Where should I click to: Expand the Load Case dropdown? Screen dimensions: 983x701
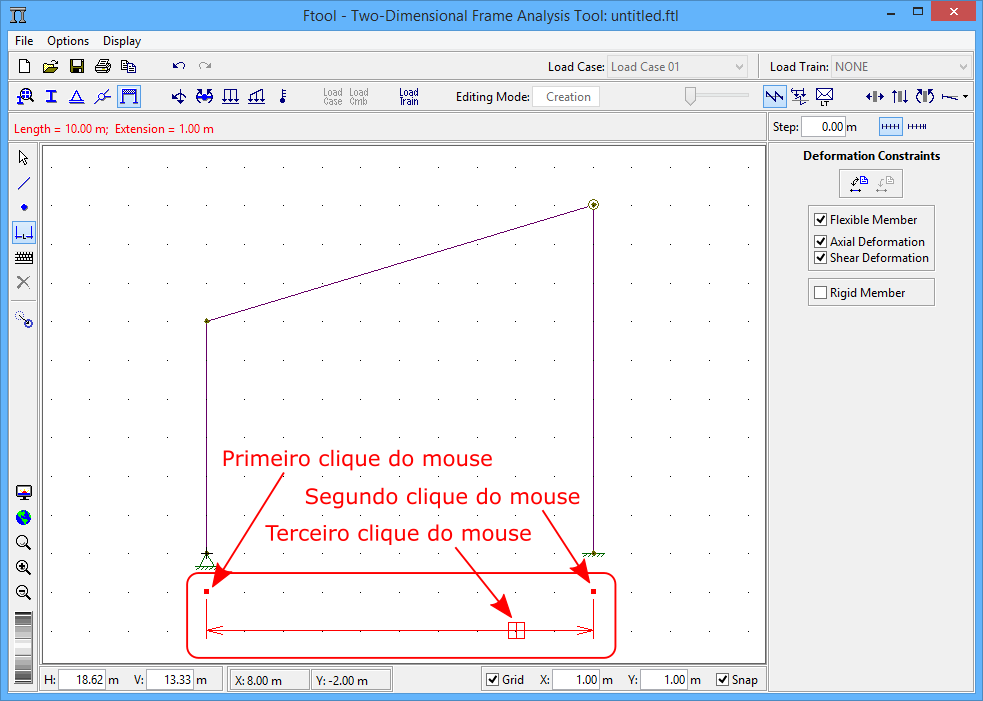coord(739,67)
